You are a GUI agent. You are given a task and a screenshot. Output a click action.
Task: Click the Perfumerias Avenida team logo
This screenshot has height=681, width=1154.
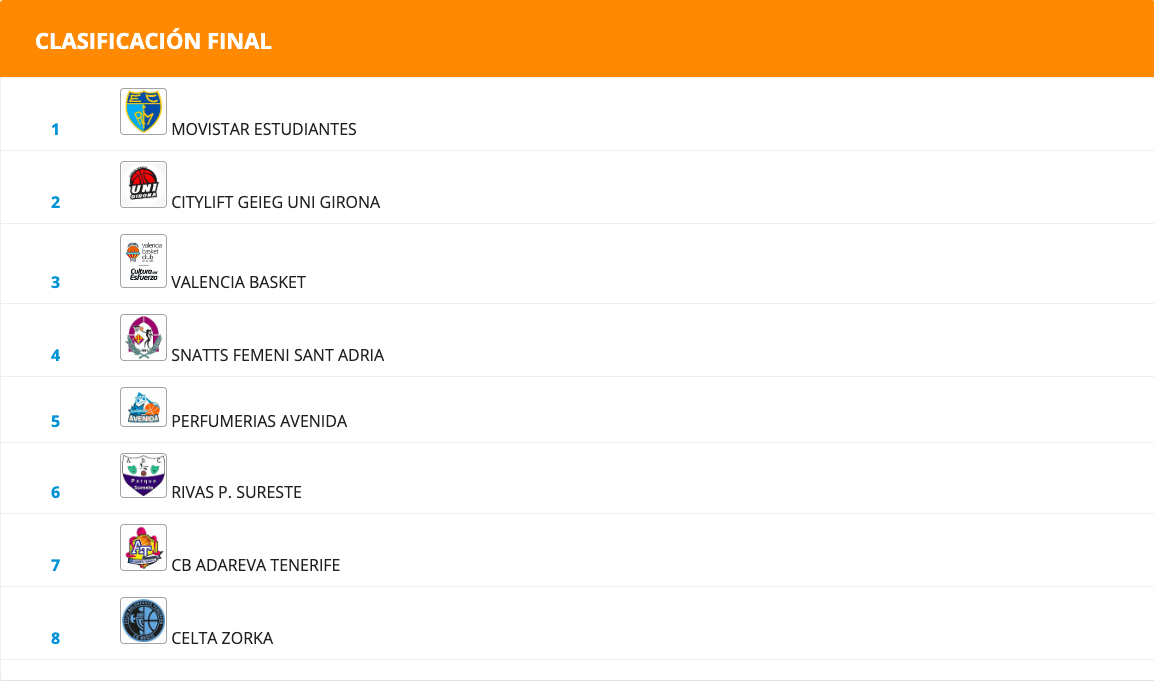[143, 407]
